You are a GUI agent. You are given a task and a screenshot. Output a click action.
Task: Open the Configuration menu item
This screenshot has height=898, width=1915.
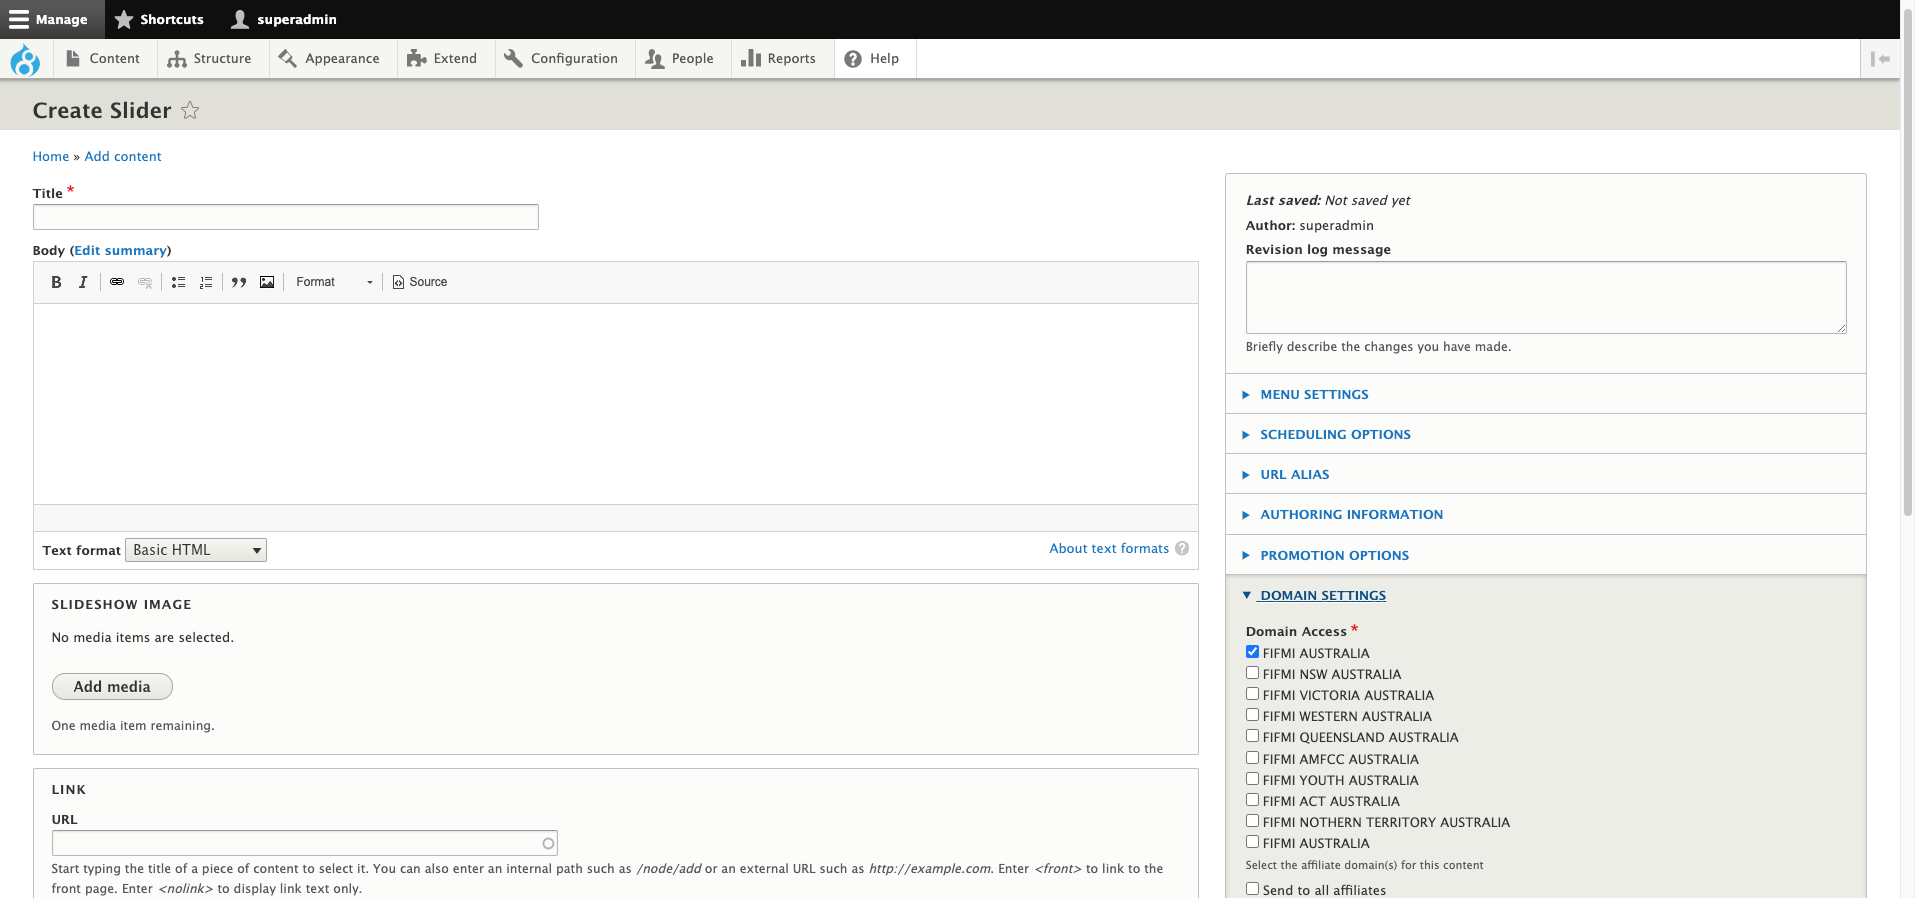(x=562, y=59)
